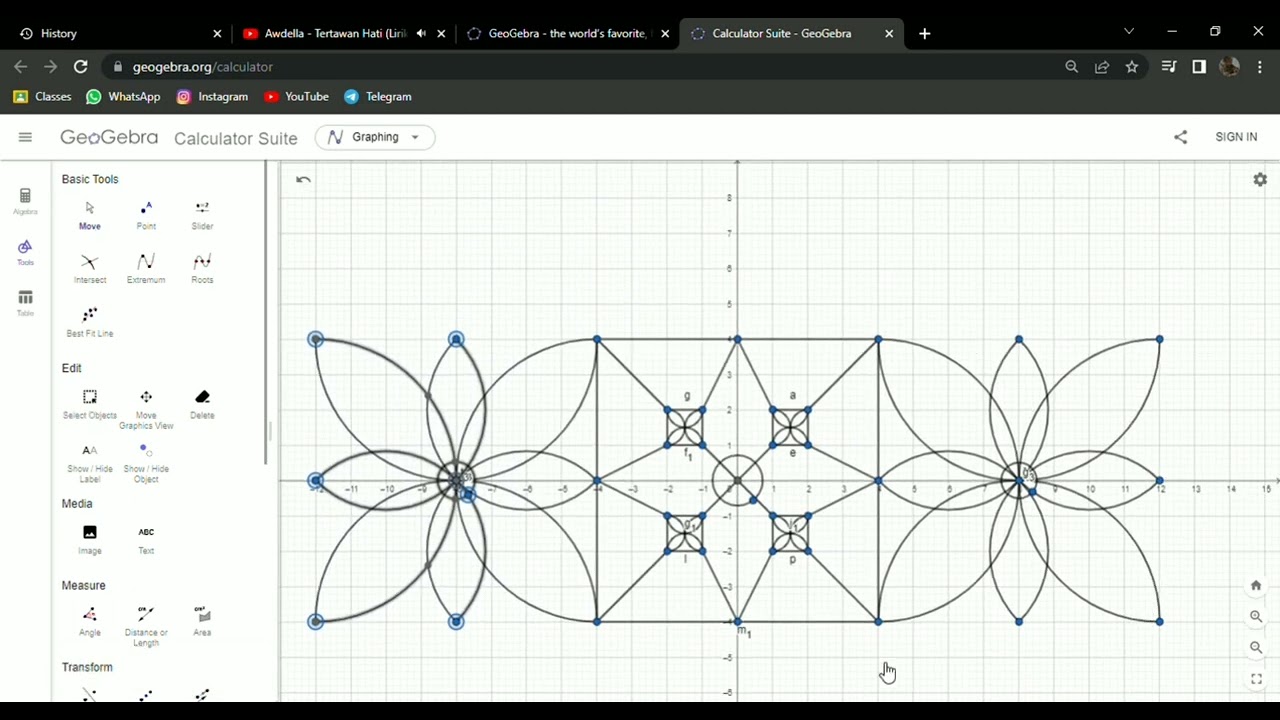
Task: Select the Area measure tool
Action: 202,621
